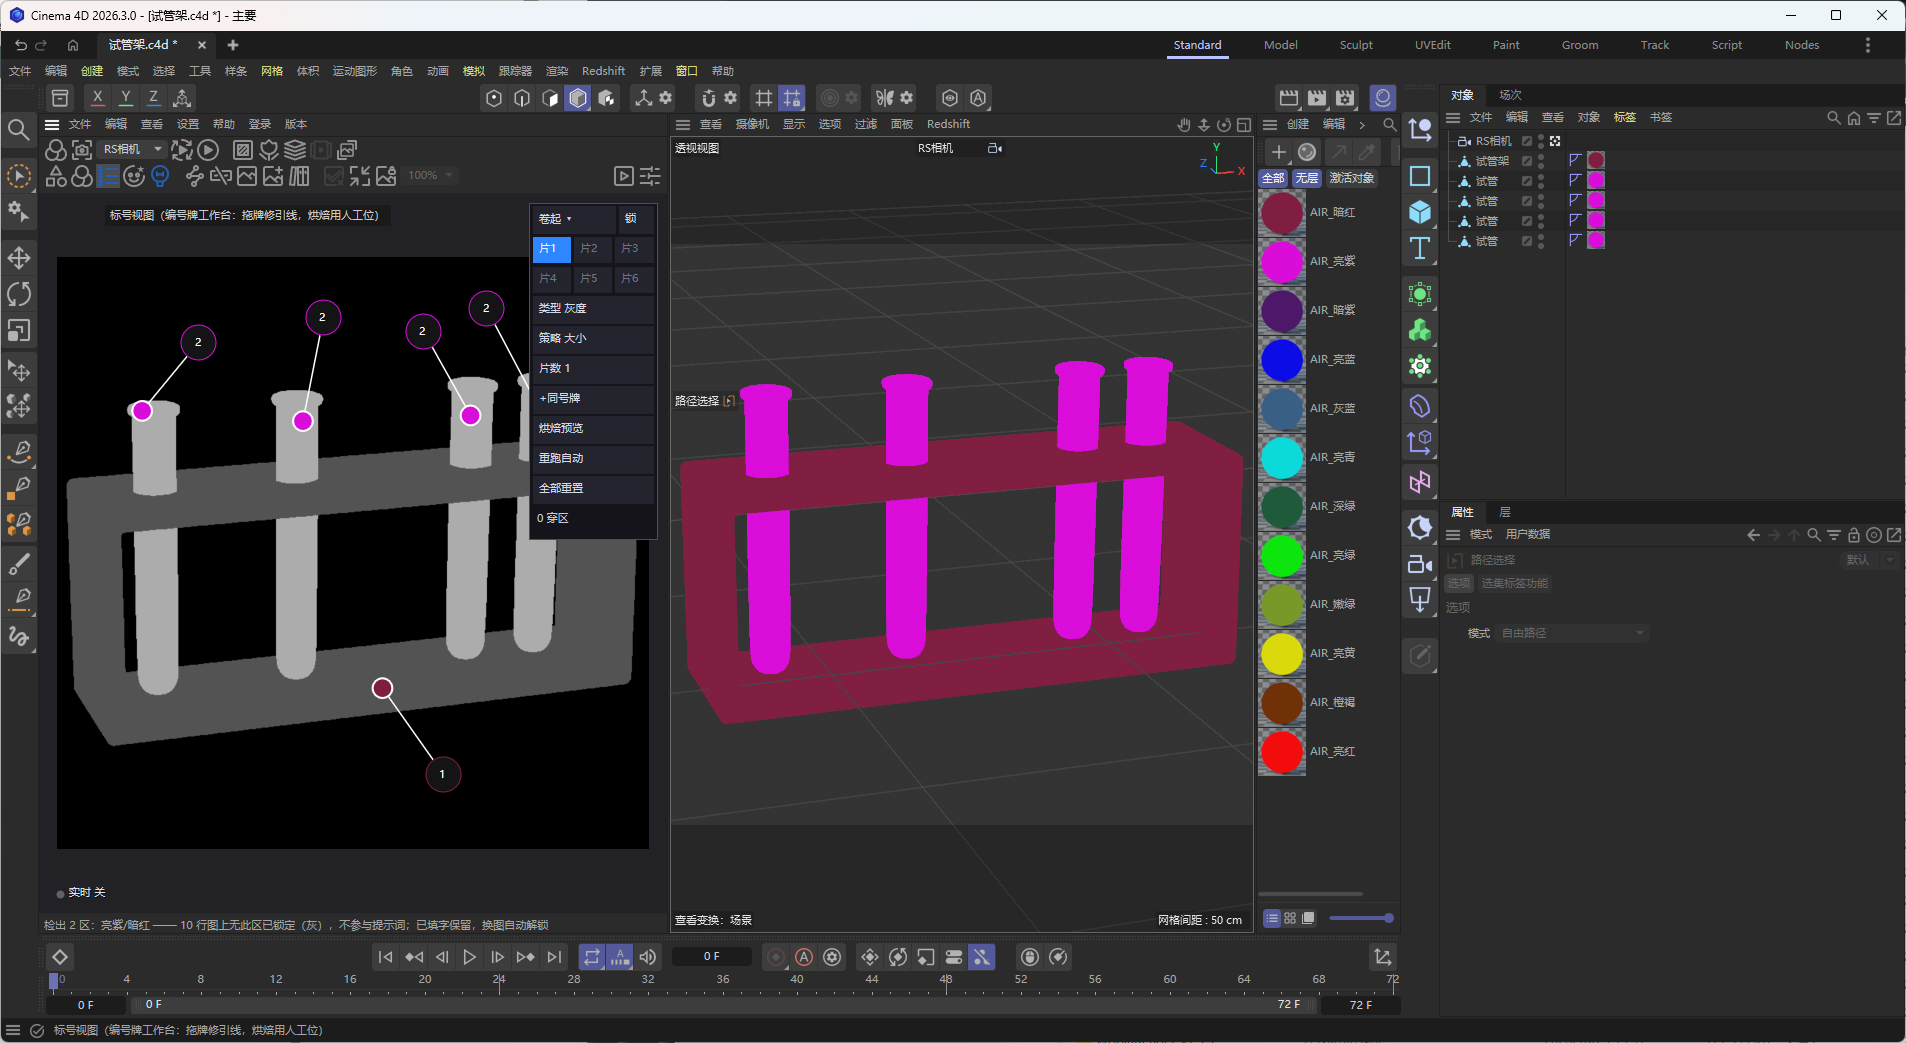Toggle timeline sound mute icon
Screen dimensions: 1906x1043
(648, 957)
